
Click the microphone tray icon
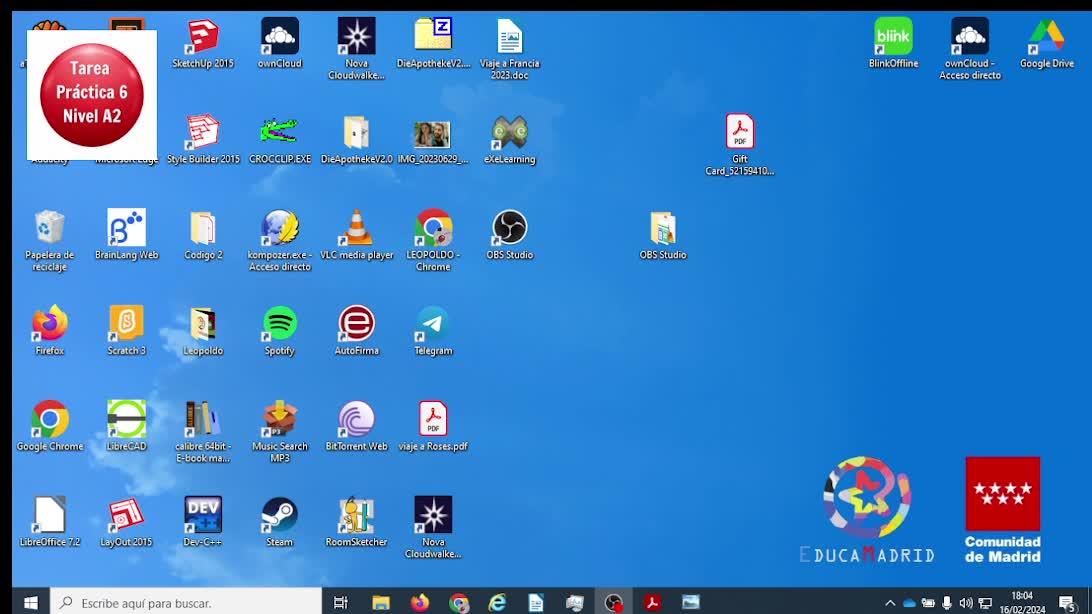[x=946, y=604]
